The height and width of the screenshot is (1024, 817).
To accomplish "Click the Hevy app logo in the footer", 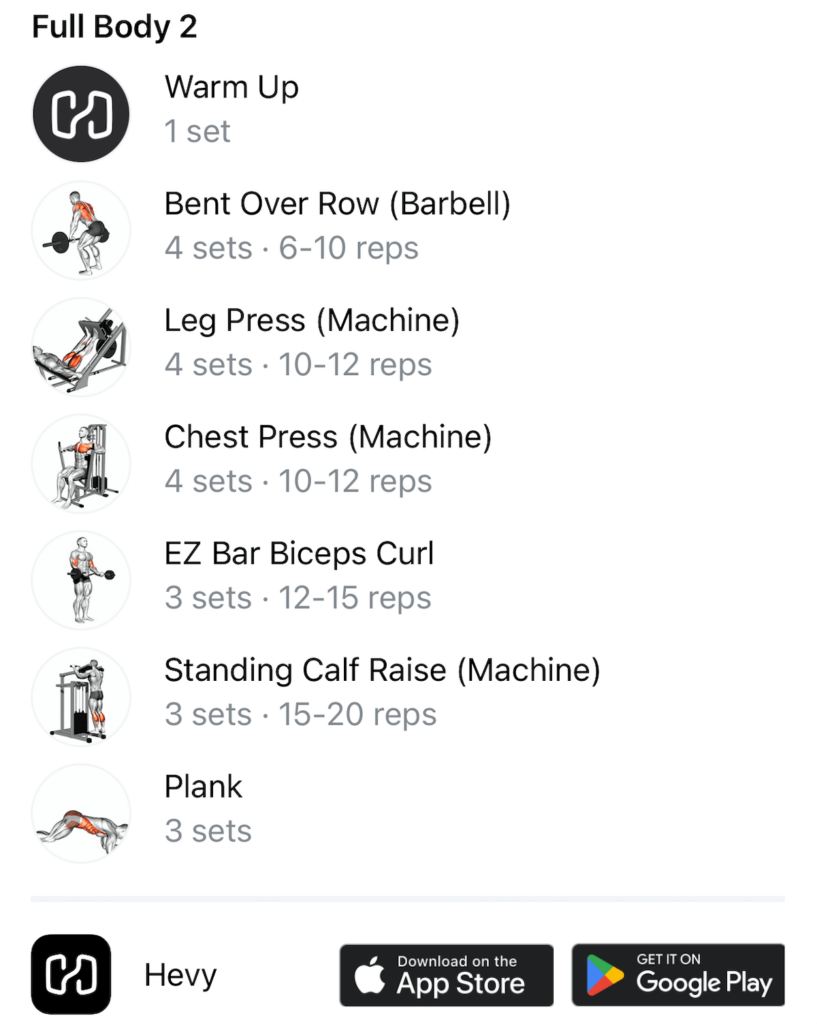I will tap(71, 974).
